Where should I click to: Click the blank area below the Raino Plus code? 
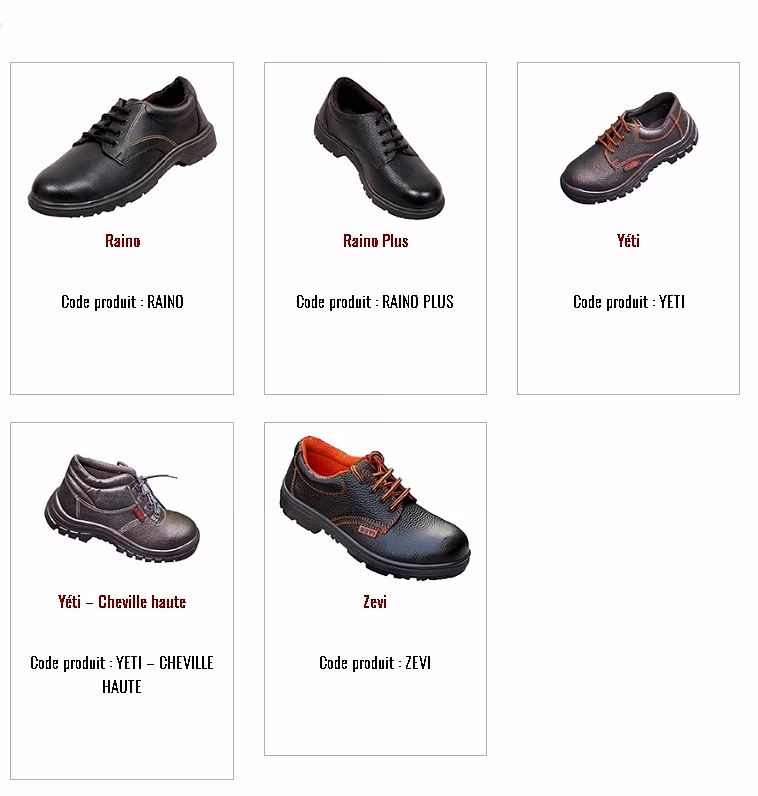pos(375,352)
